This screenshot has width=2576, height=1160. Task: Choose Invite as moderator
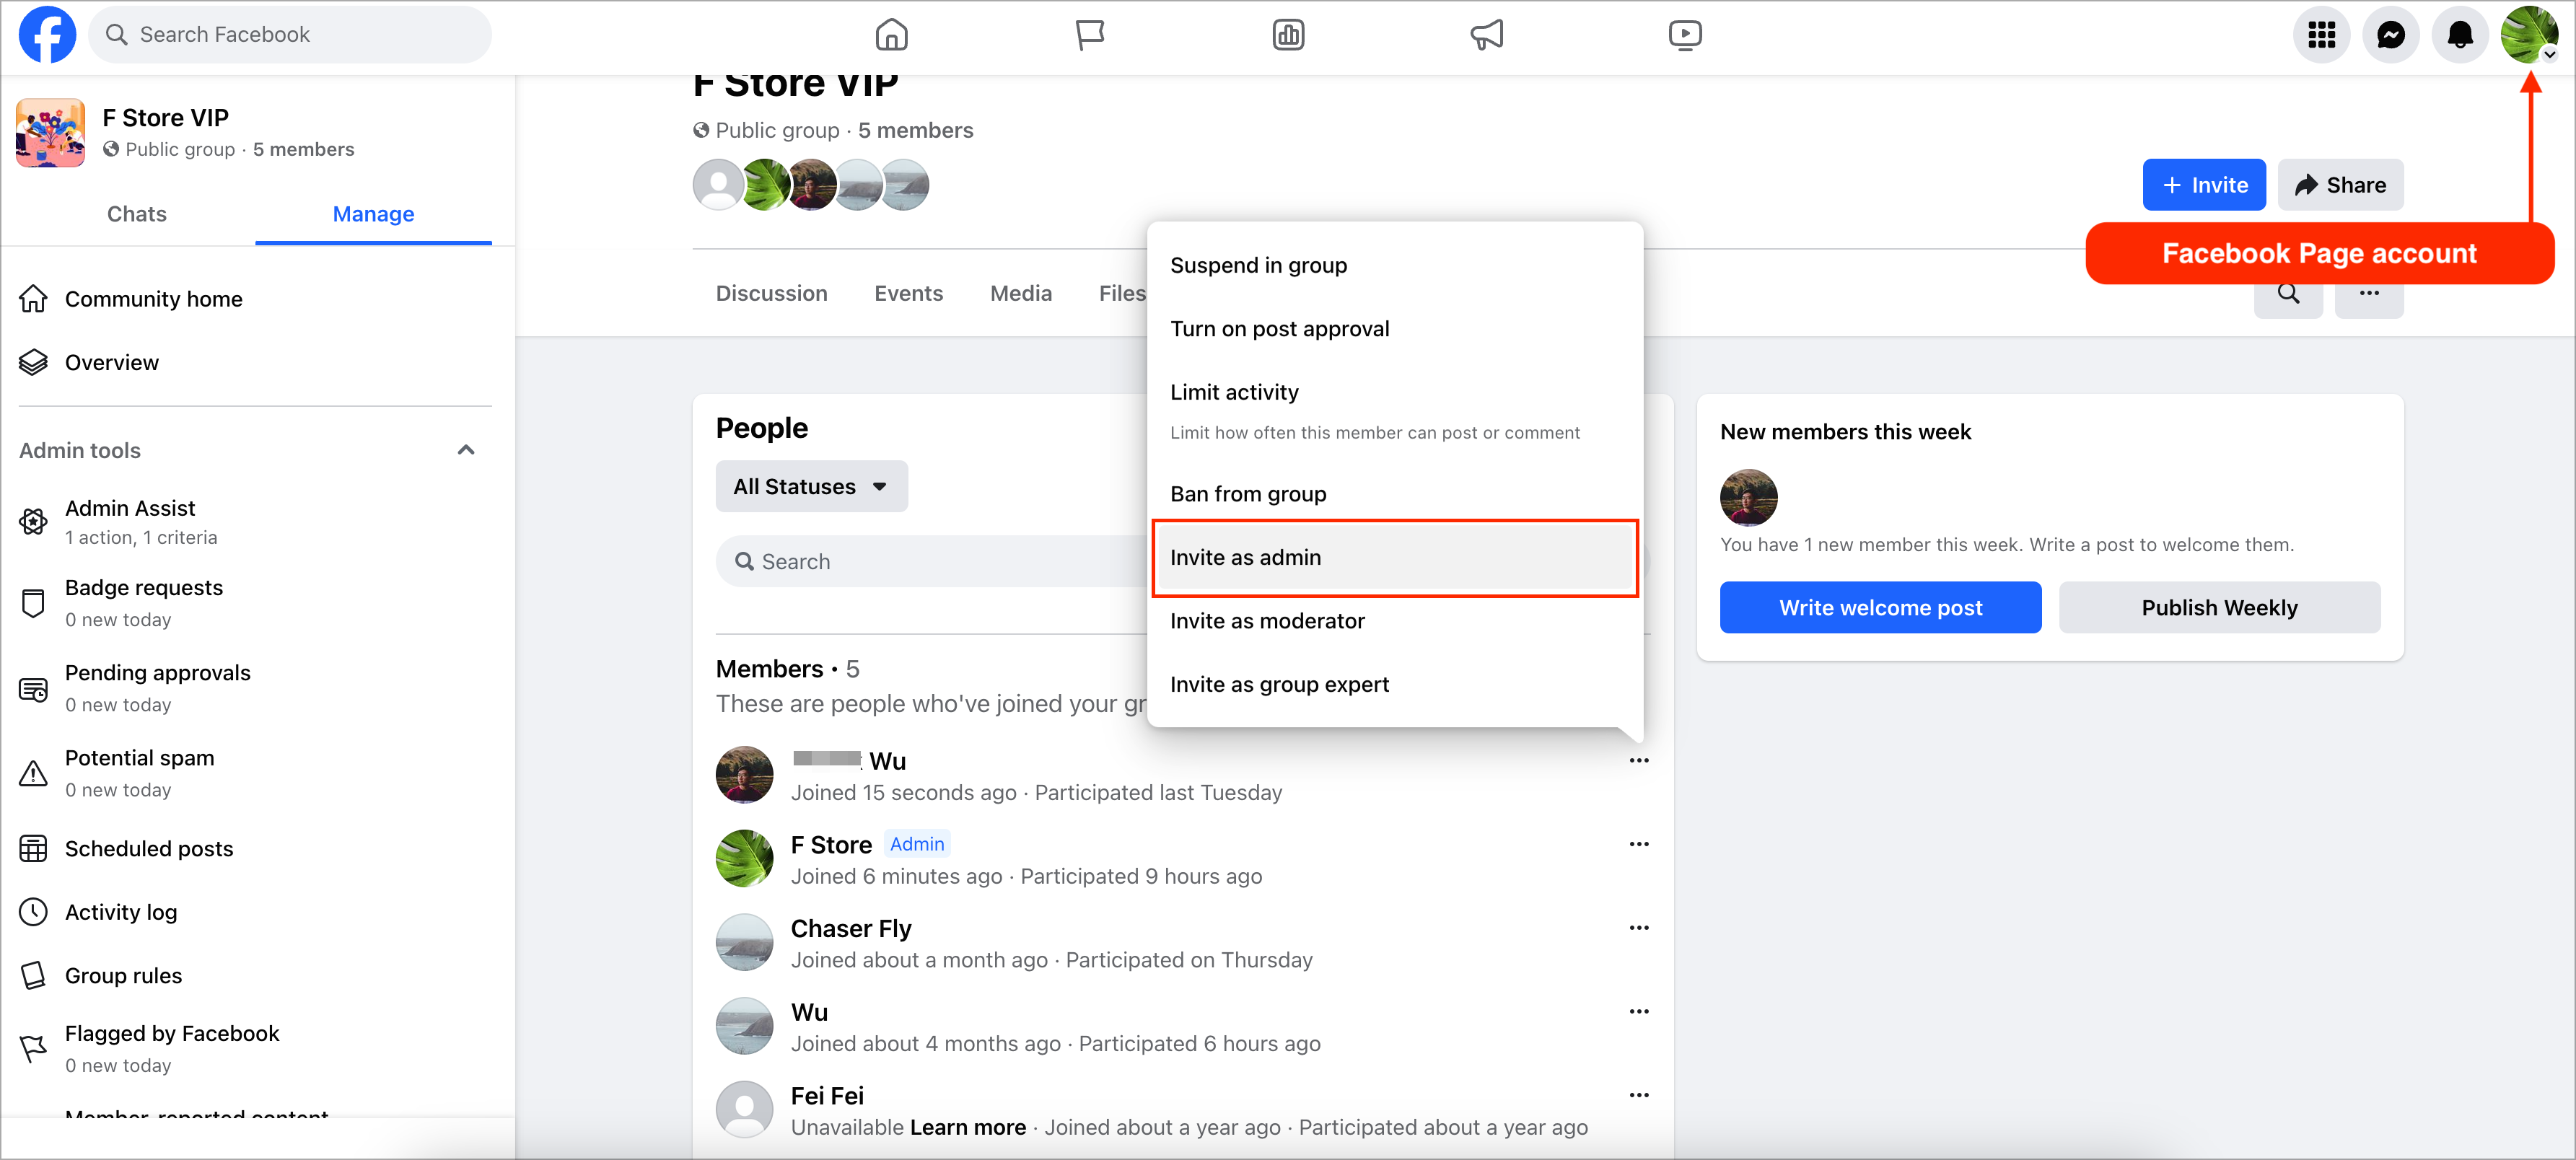(x=1394, y=621)
